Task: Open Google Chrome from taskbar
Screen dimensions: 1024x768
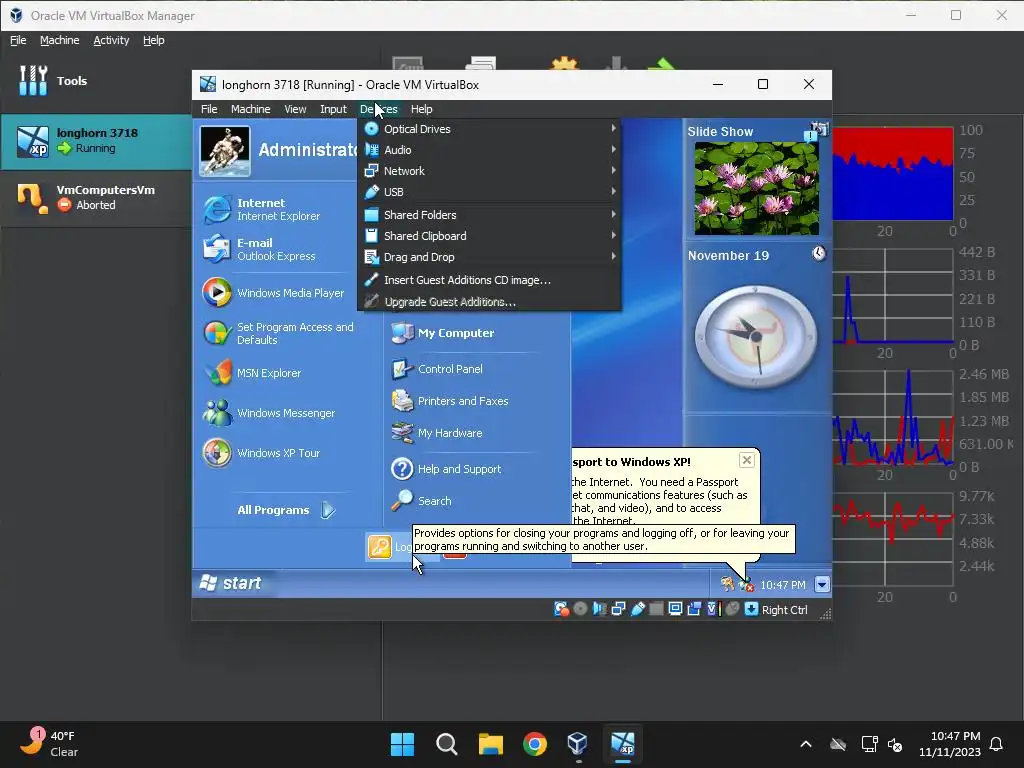Action: (535, 744)
